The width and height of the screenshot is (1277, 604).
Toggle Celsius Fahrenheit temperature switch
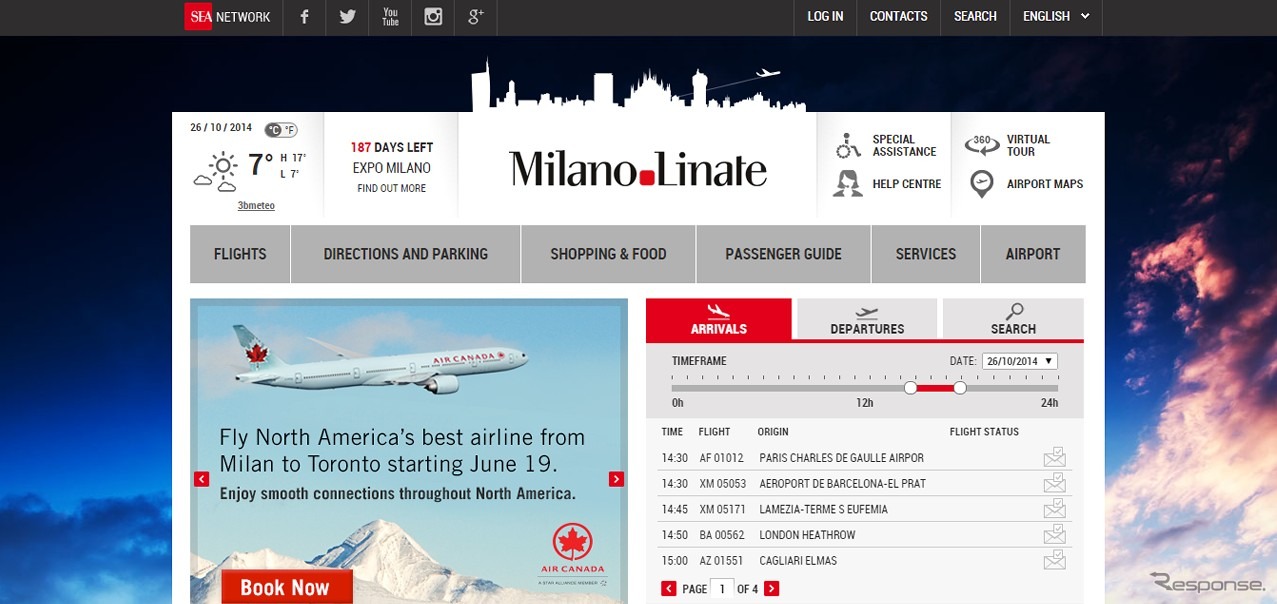281,130
